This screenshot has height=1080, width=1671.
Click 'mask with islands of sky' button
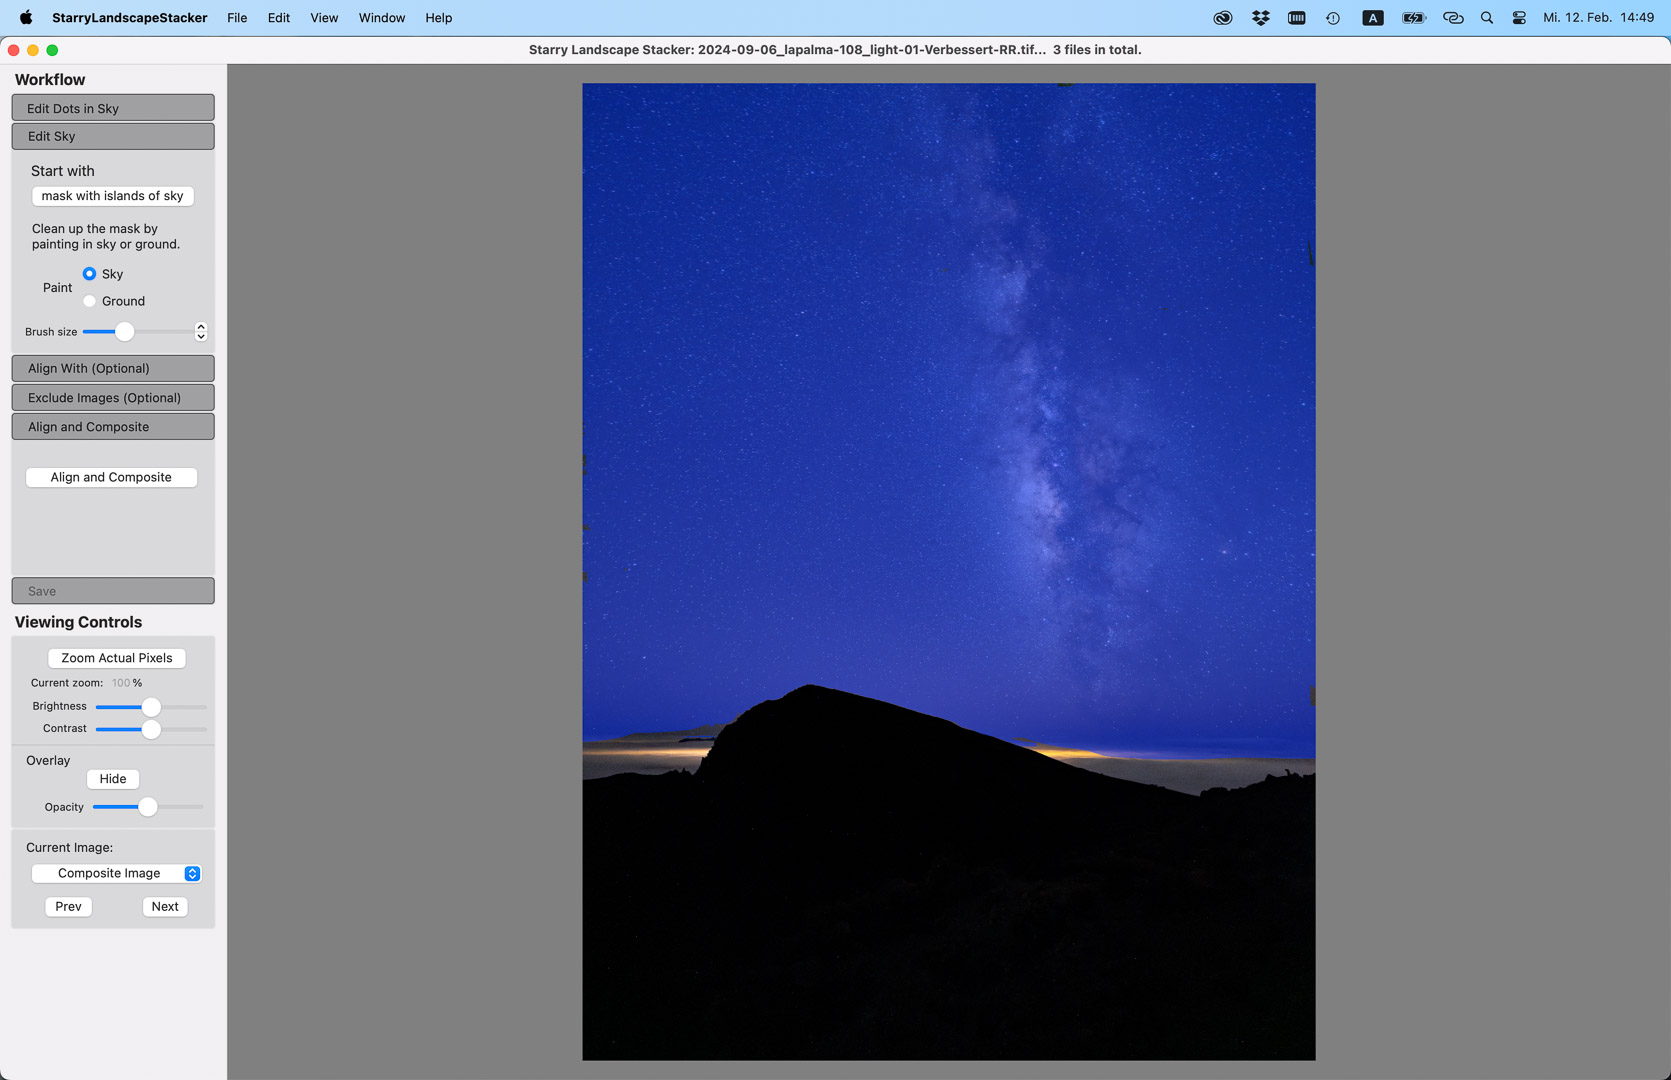[113, 196]
